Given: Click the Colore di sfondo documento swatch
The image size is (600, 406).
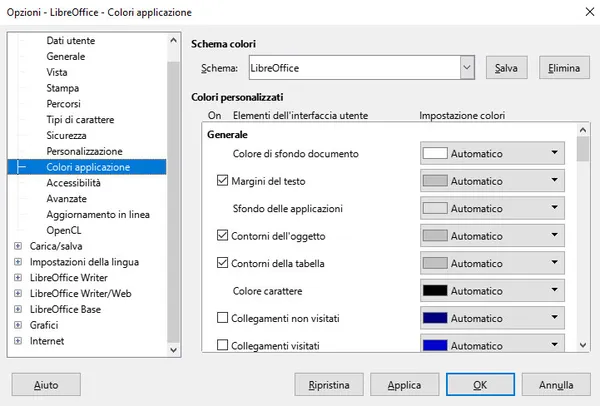Looking at the screenshot, I should [x=435, y=153].
